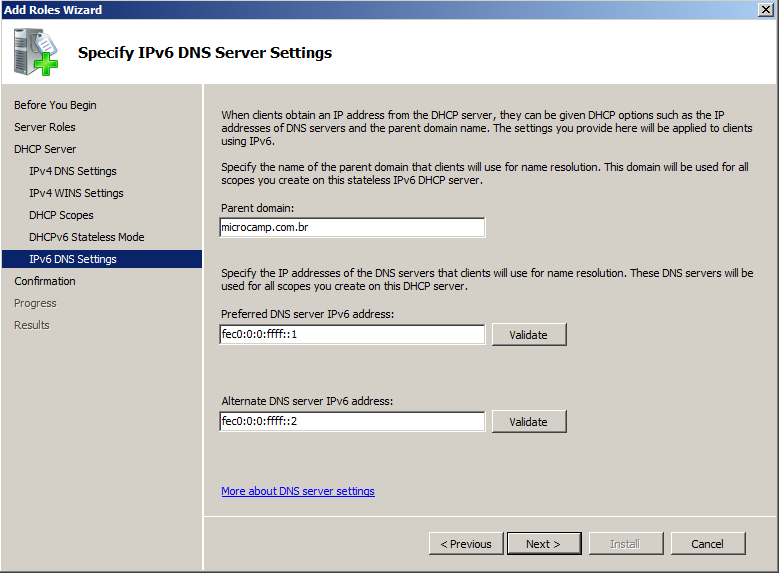
Task: Focus the Alternate DNS server IPv6 address field
Action: pyautogui.click(x=352, y=421)
